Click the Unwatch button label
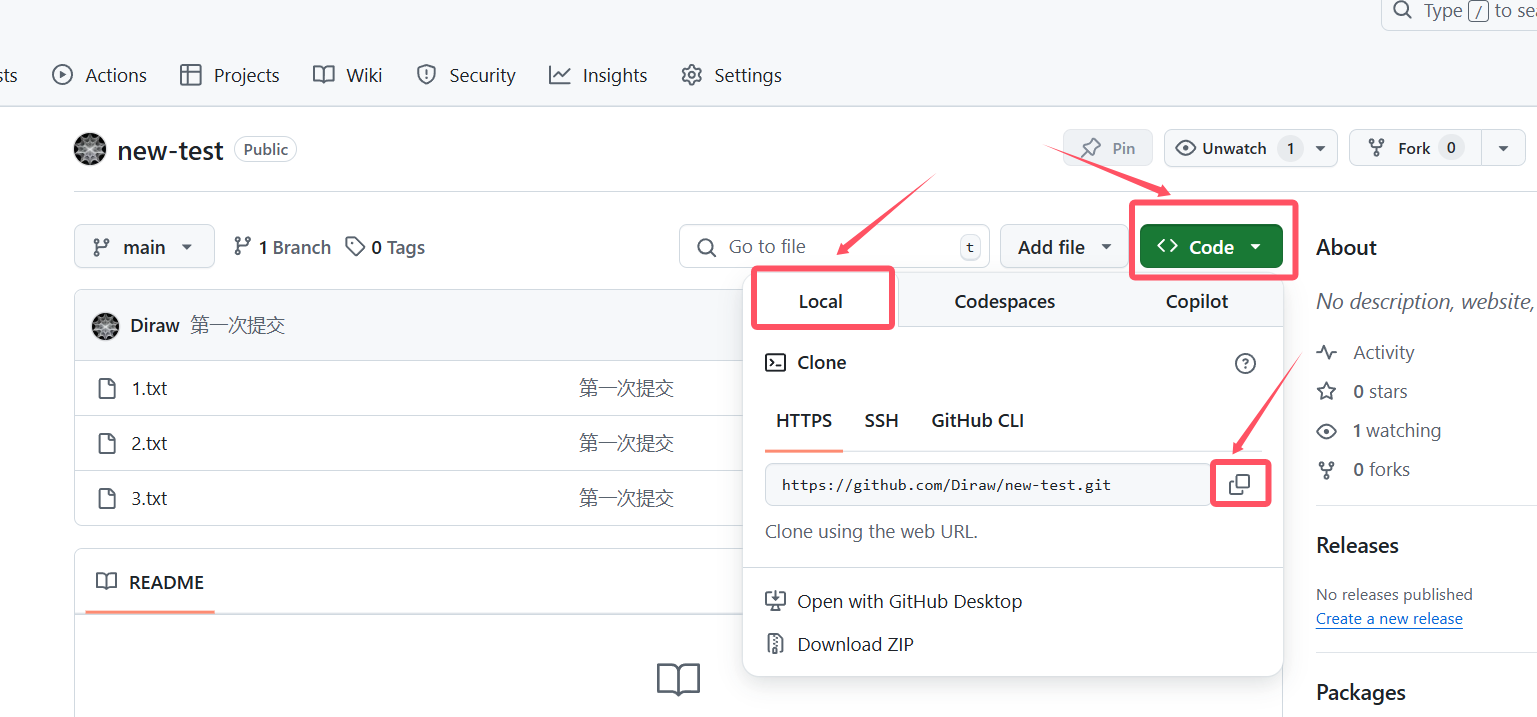The height and width of the screenshot is (717, 1537). tap(1235, 149)
